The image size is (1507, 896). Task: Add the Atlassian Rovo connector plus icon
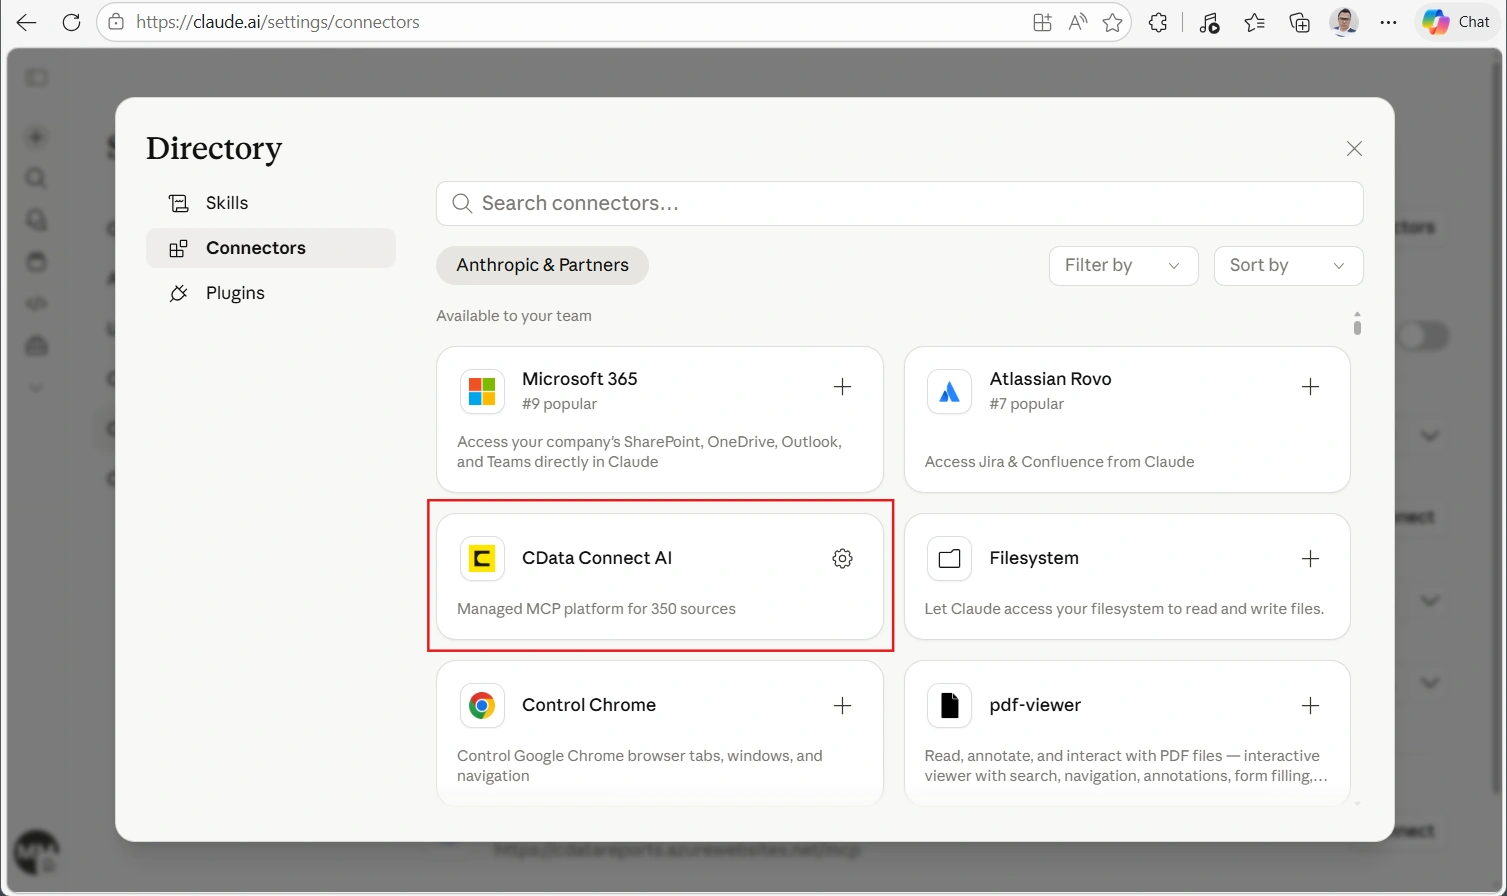click(x=1310, y=387)
